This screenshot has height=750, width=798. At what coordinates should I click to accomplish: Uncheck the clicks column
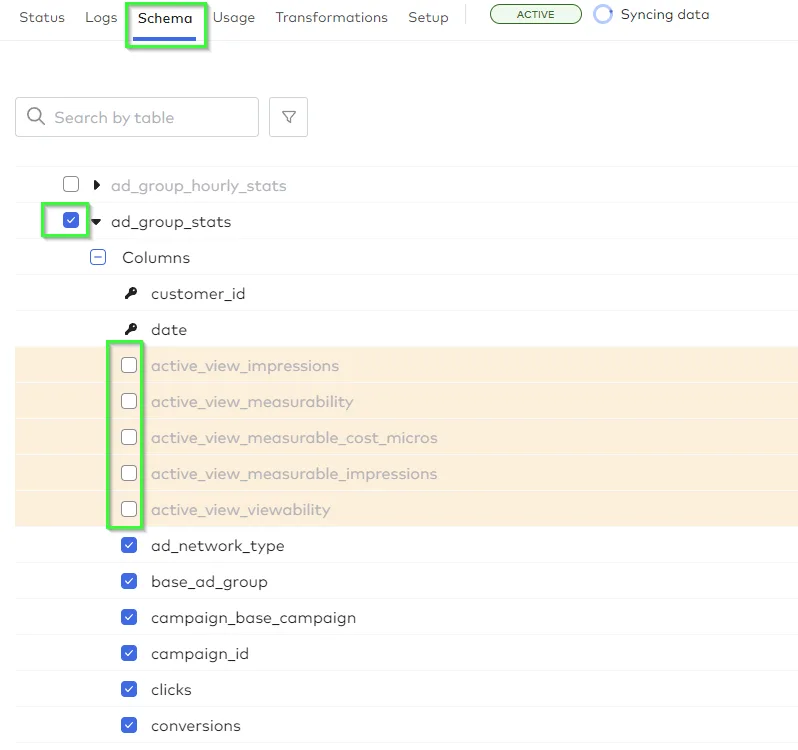(129, 690)
